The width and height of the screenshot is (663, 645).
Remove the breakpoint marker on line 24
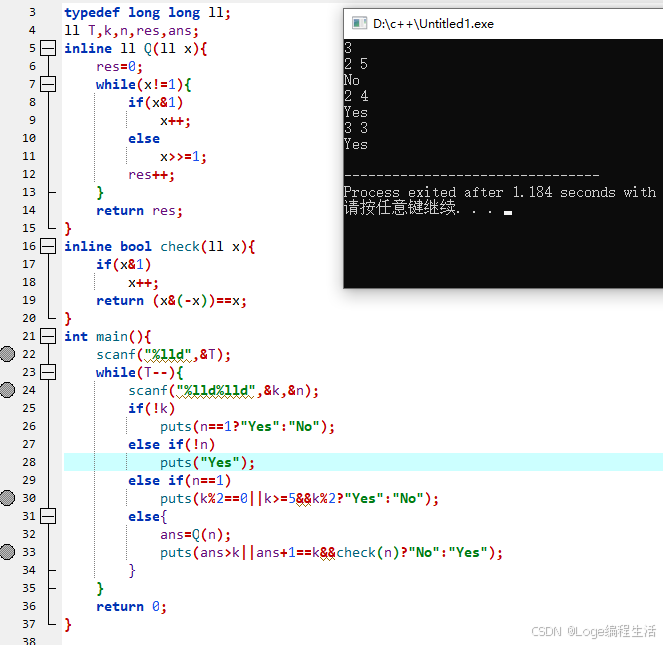[7, 390]
